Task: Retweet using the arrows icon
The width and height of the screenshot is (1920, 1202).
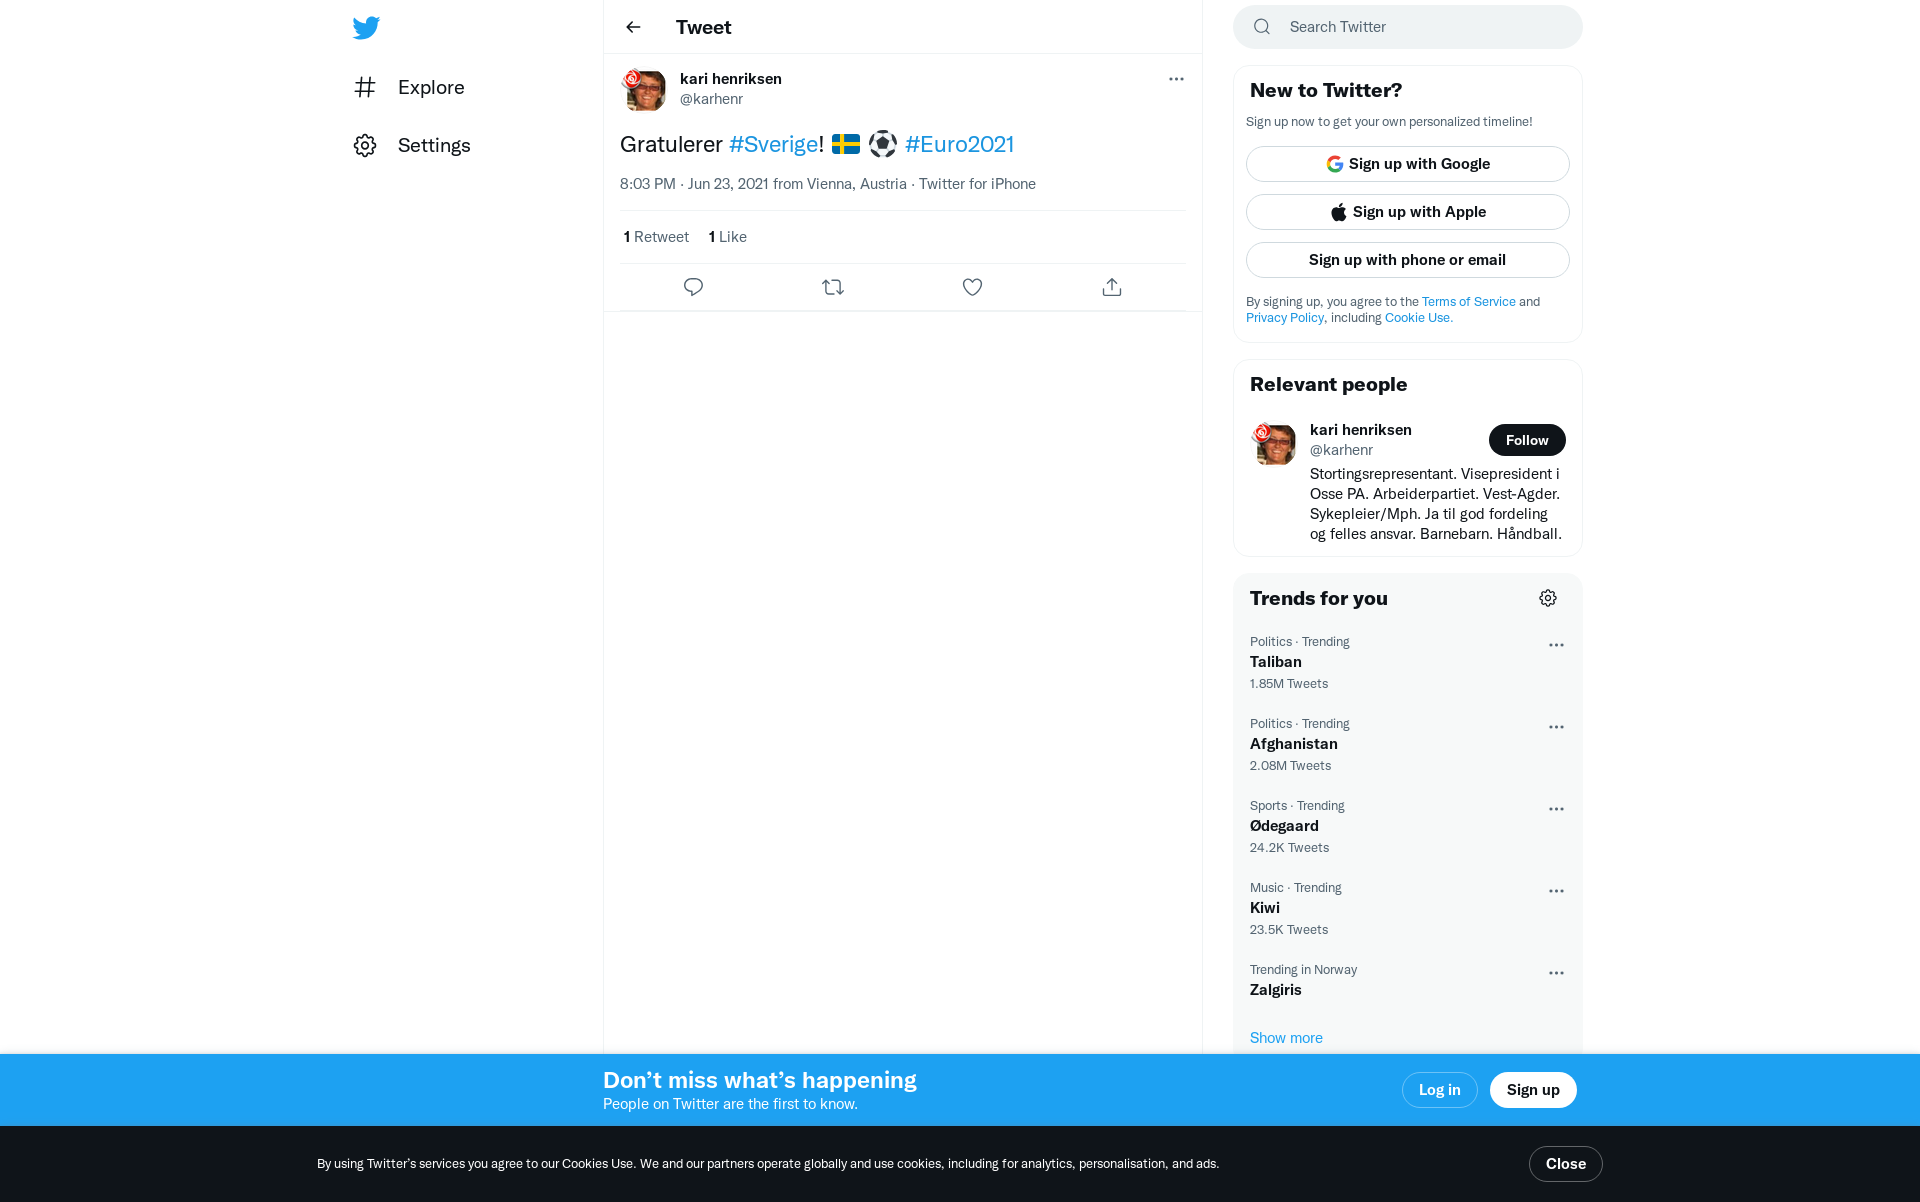Action: (x=833, y=287)
